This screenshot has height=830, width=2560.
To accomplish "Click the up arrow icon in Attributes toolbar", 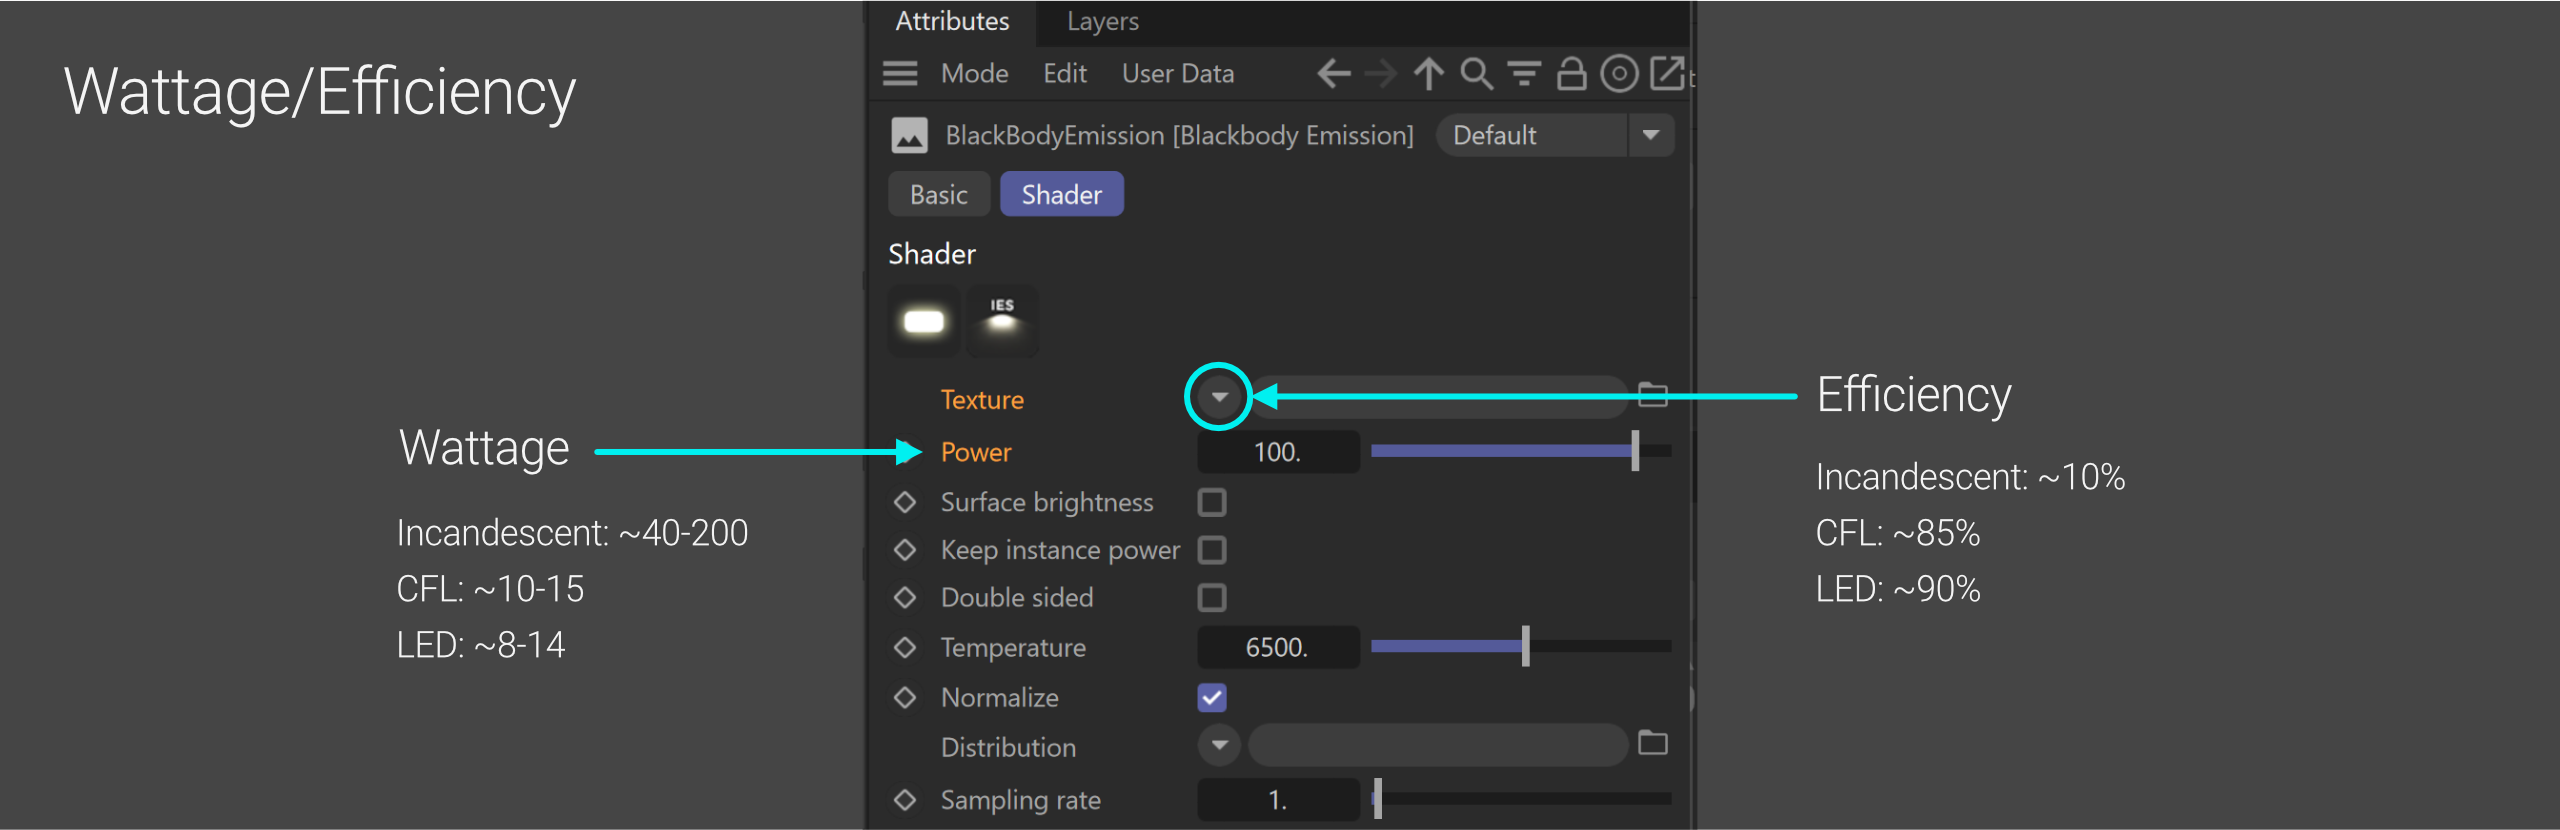I will coord(1428,74).
